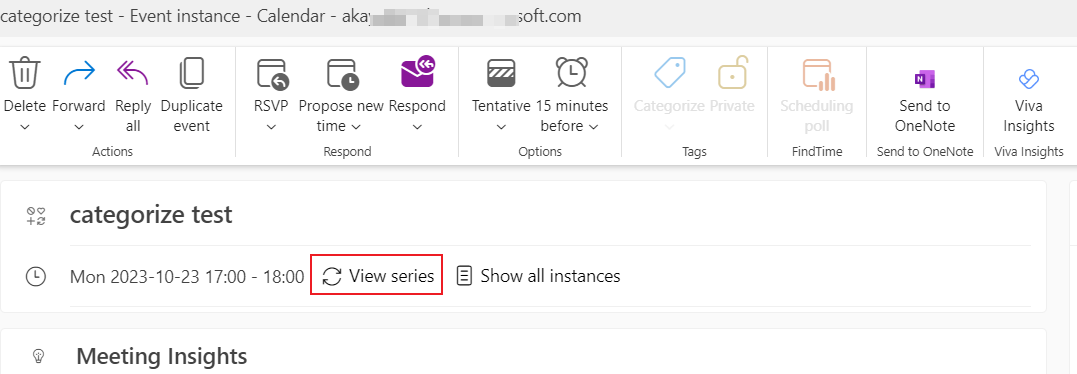
Task: Click Show all instances link
Action: (x=538, y=276)
